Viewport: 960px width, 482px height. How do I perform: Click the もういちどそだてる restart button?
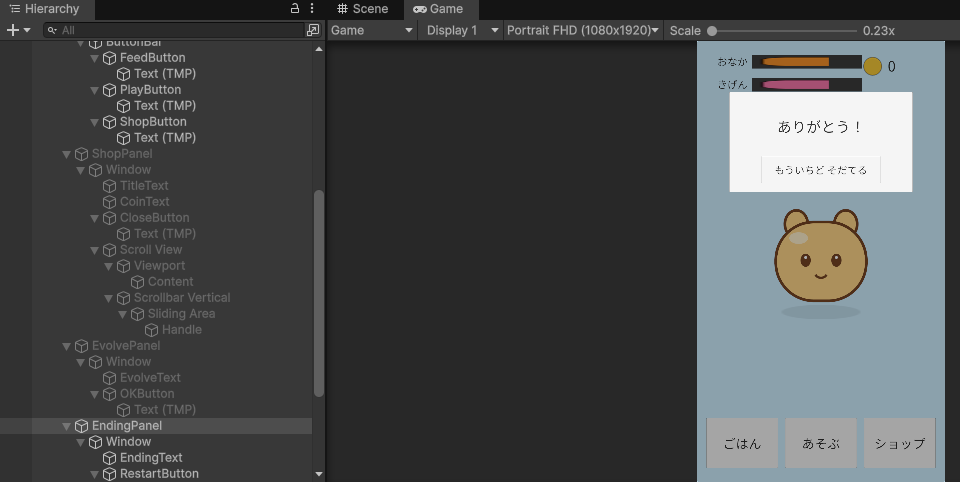coord(820,170)
